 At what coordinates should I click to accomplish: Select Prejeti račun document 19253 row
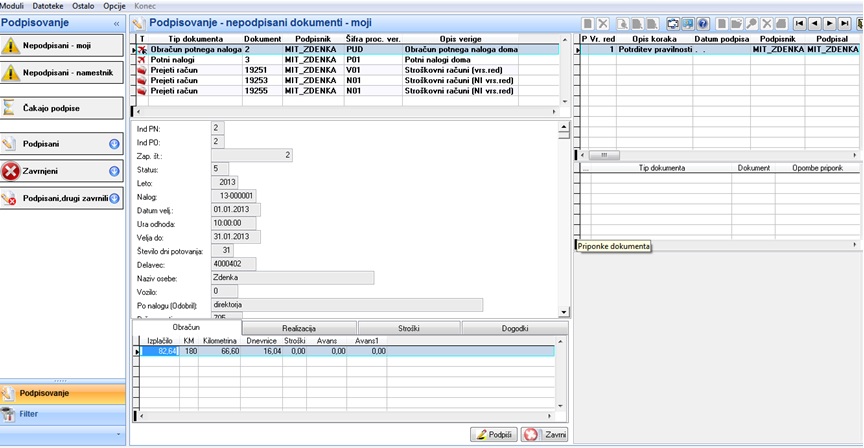point(346,80)
